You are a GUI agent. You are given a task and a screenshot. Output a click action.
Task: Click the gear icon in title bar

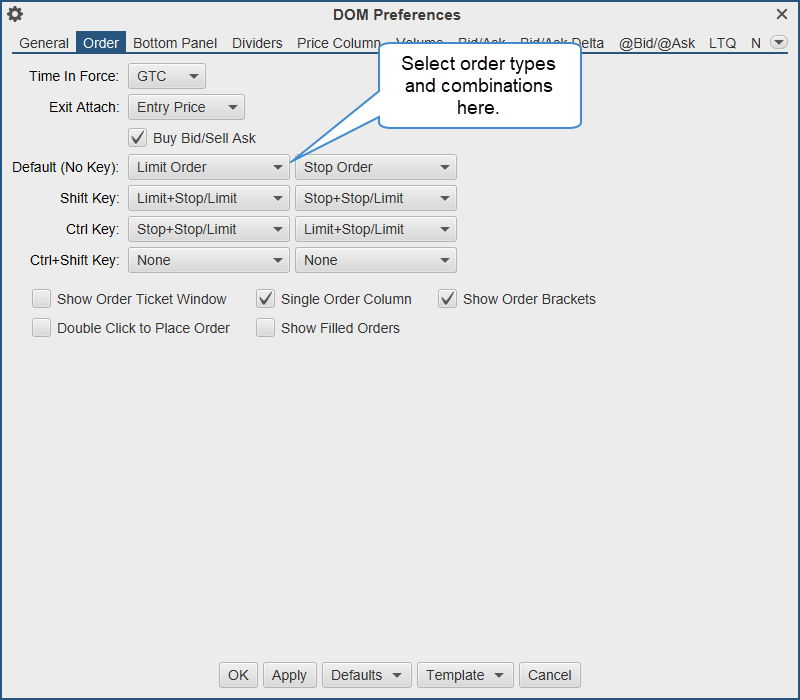click(x=15, y=14)
